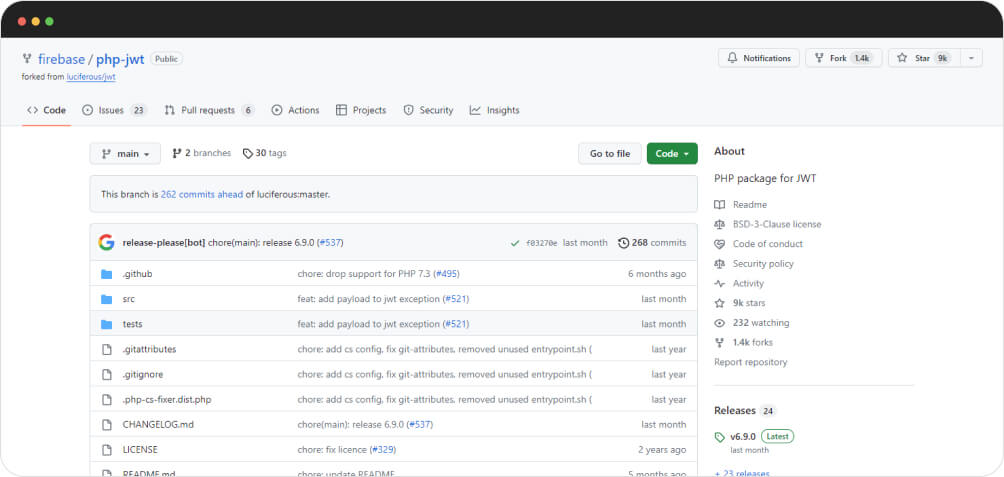Viewport: 1004px width, 477px height.
Task: Click the Activity pulse icon
Action: [x=720, y=284]
